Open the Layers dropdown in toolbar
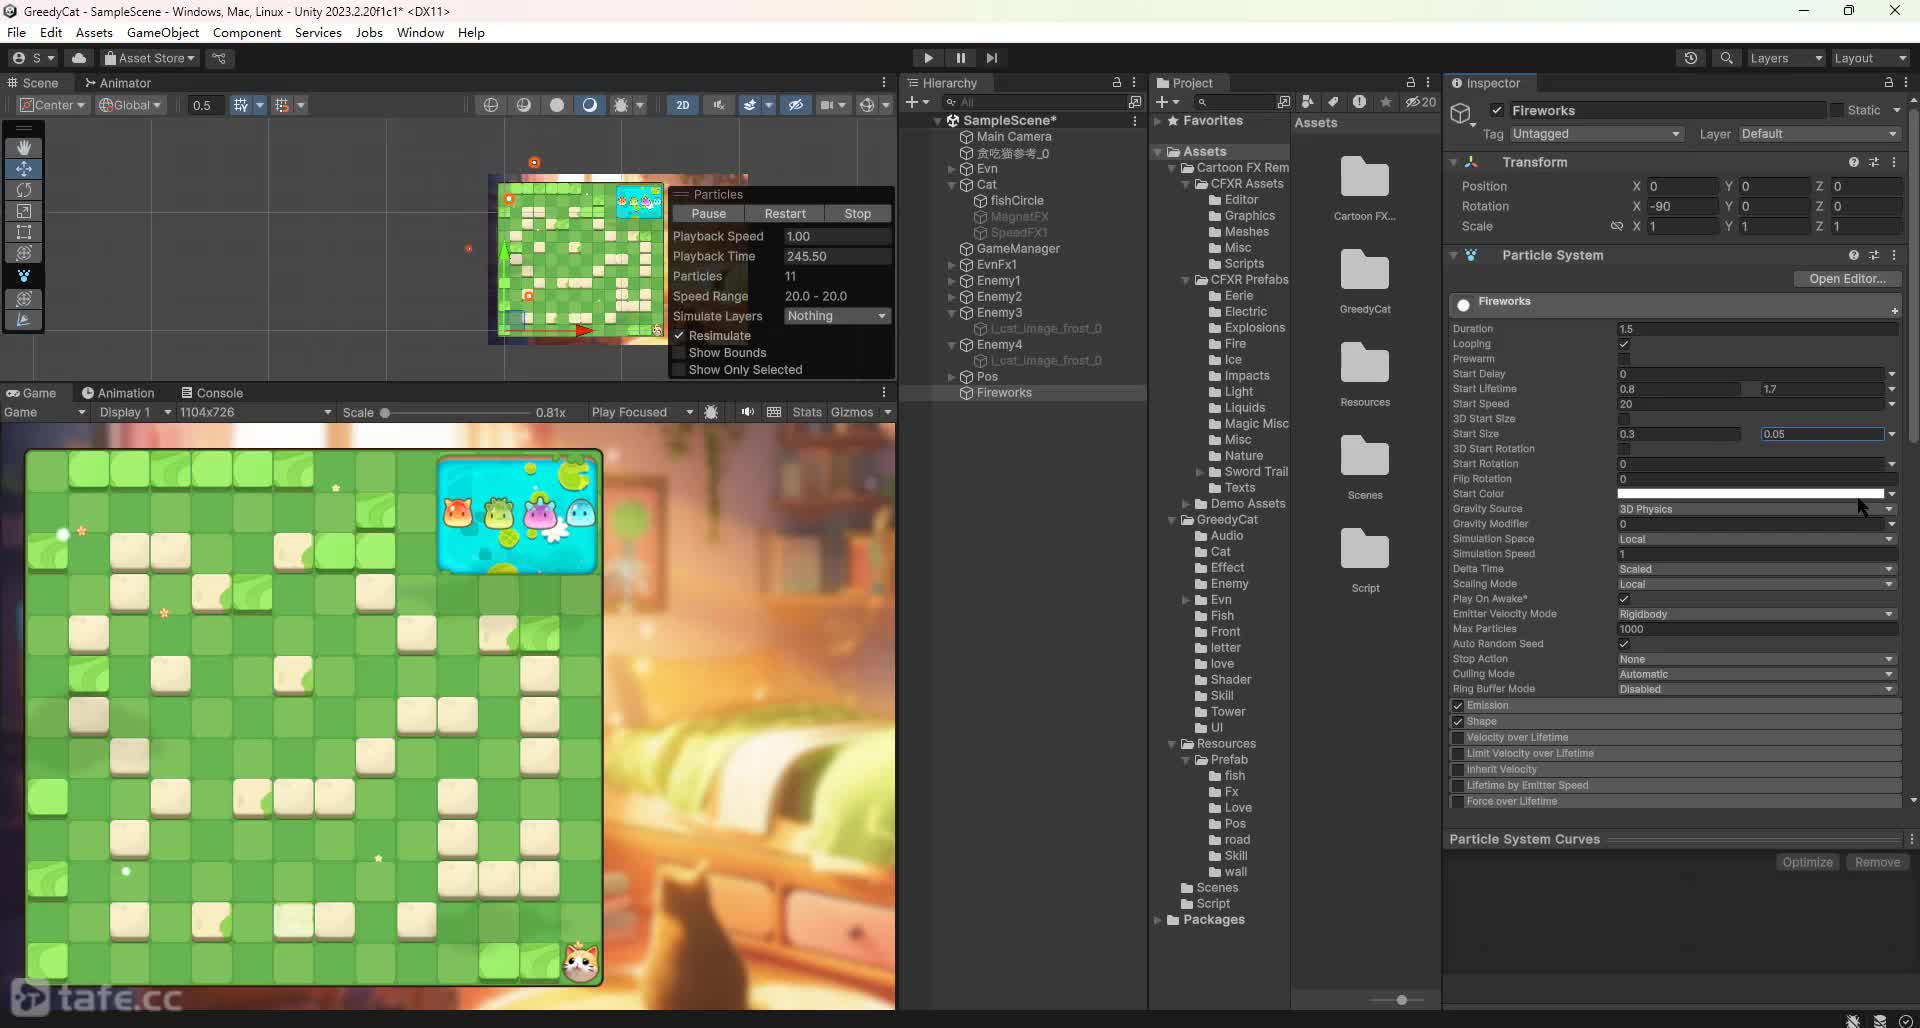This screenshot has width=1920, height=1028. coord(1786,58)
